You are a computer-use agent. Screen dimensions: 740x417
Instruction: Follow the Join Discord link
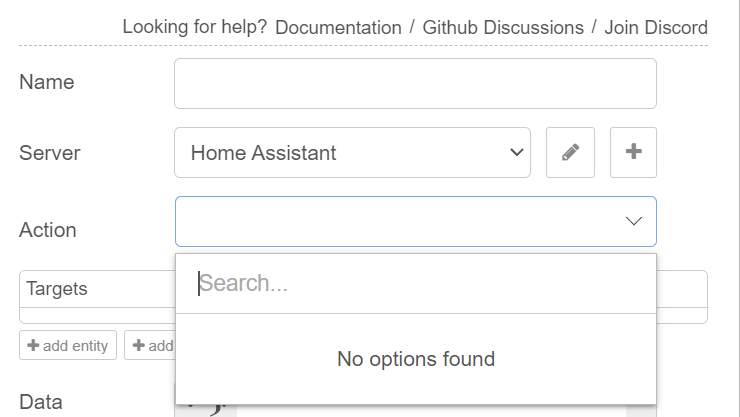(656, 27)
